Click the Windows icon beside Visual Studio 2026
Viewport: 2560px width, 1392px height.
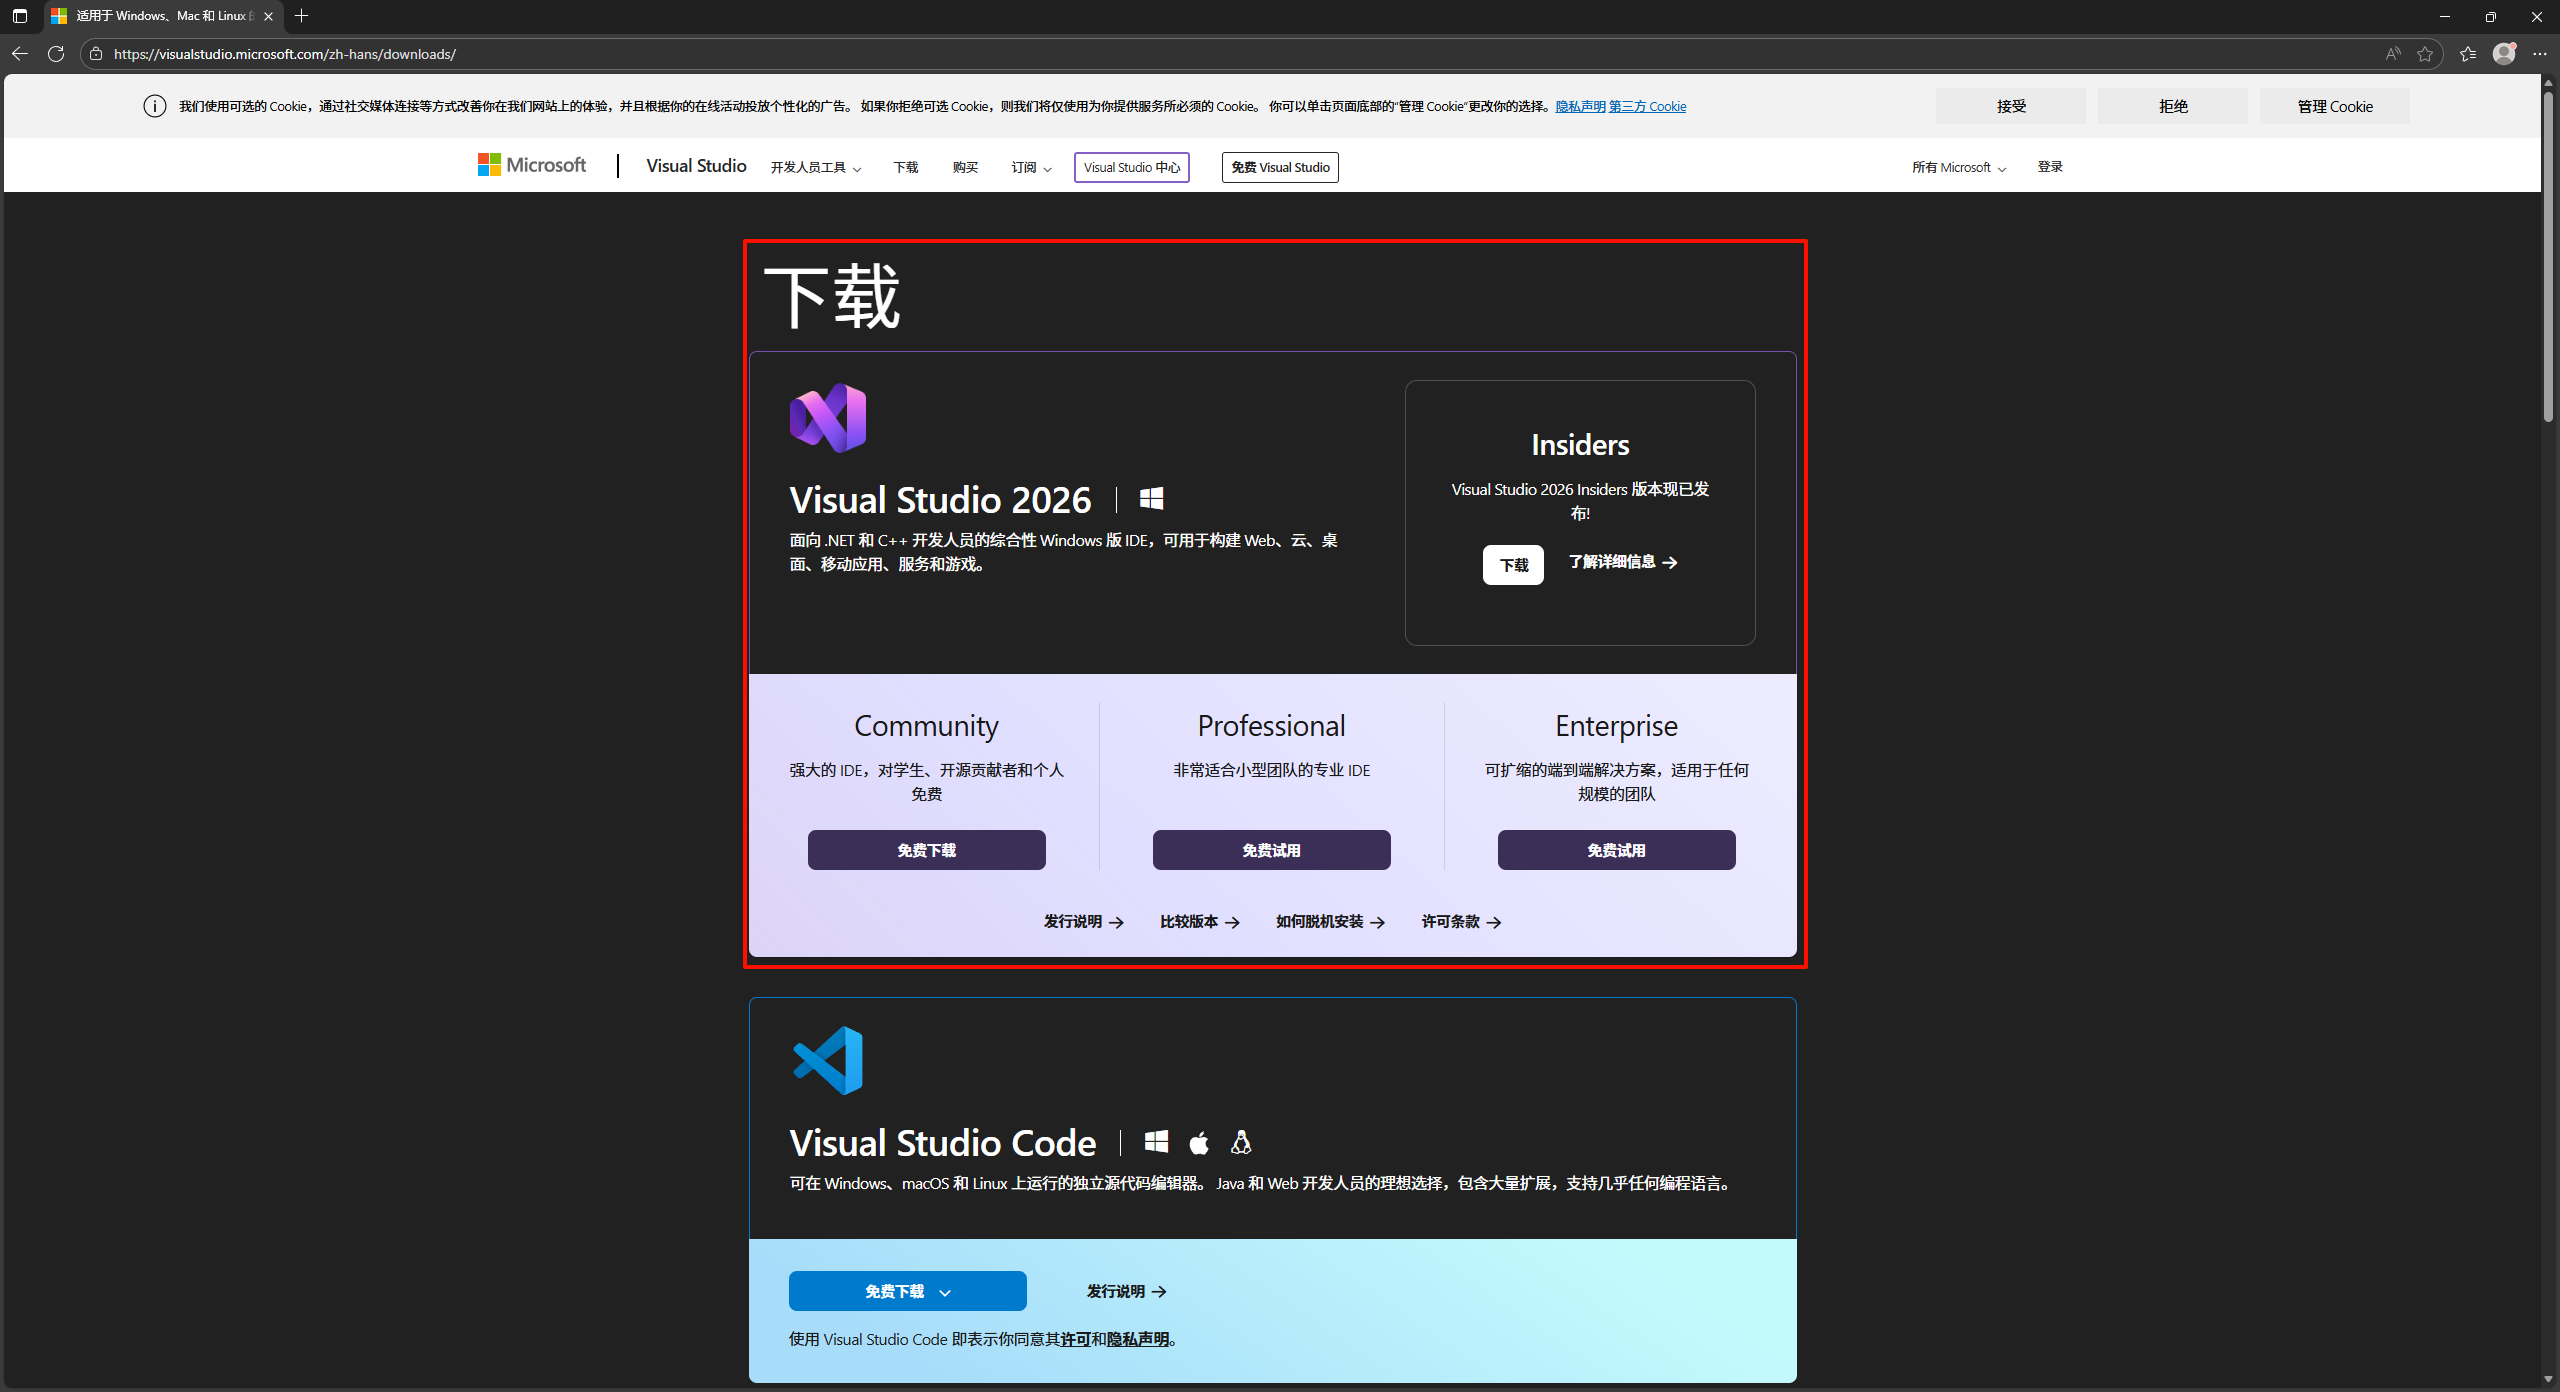point(1151,498)
